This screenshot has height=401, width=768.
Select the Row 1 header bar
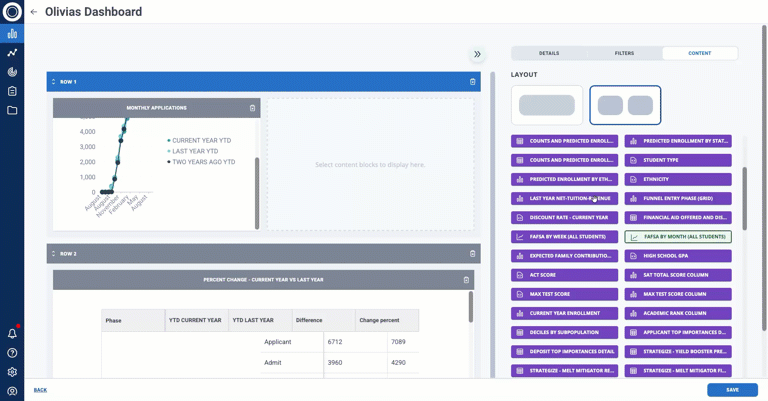(264, 82)
